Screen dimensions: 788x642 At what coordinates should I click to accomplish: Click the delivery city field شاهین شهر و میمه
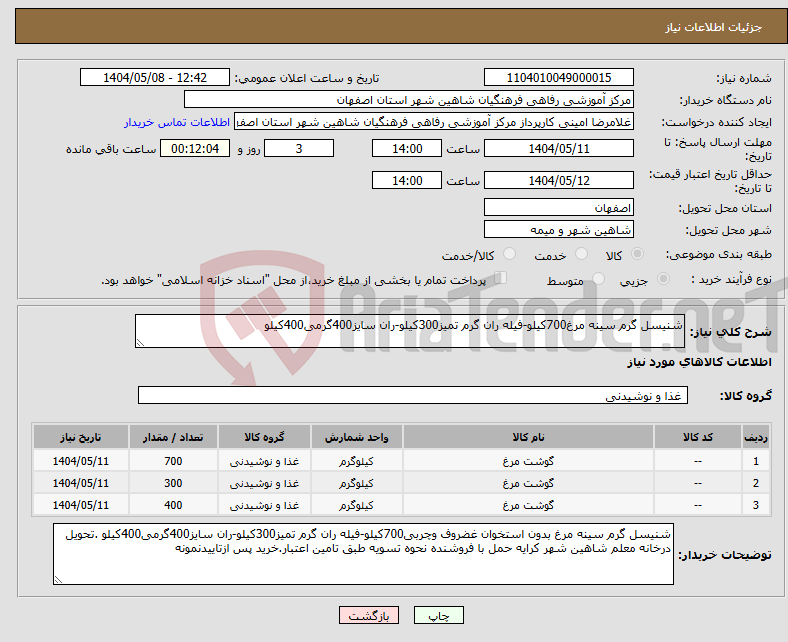558,229
